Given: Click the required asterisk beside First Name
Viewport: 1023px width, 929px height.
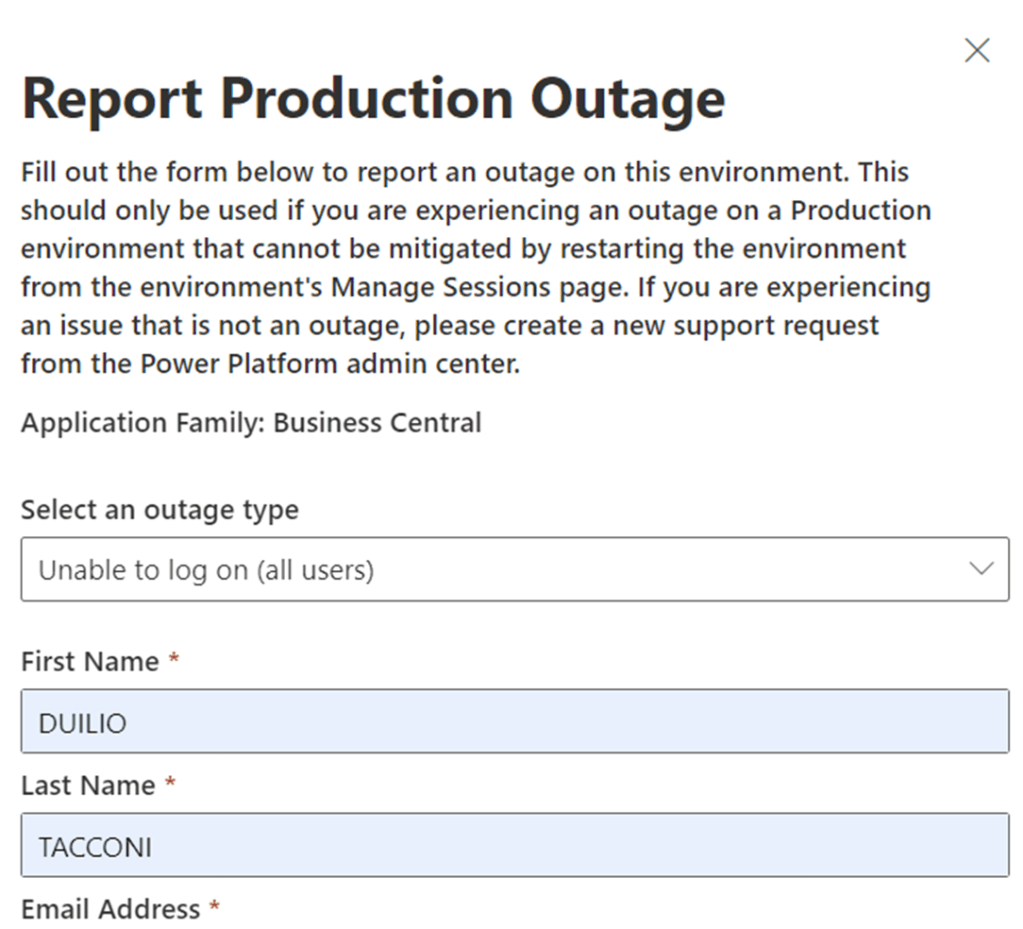Looking at the screenshot, I should pyautogui.click(x=174, y=662).
